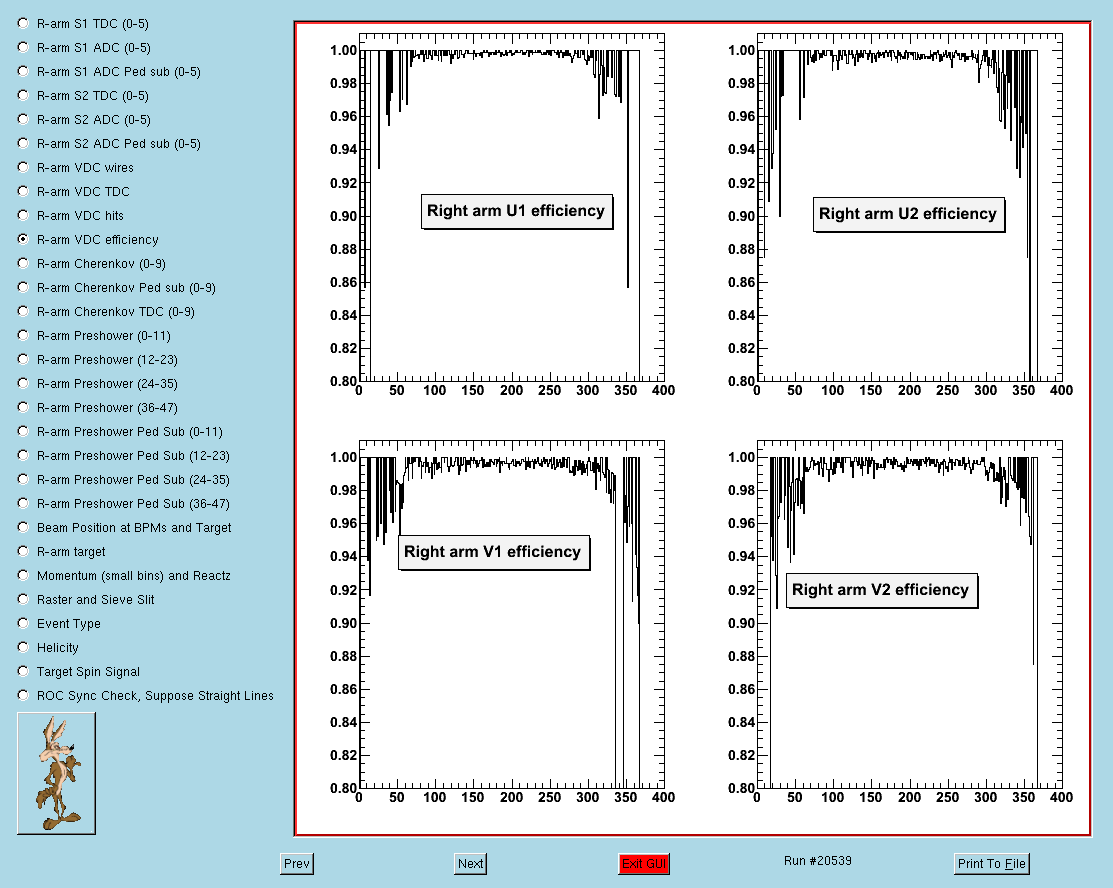The height and width of the screenshot is (888, 1113).
Task: Click Print To File button
Action: click(x=992, y=863)
